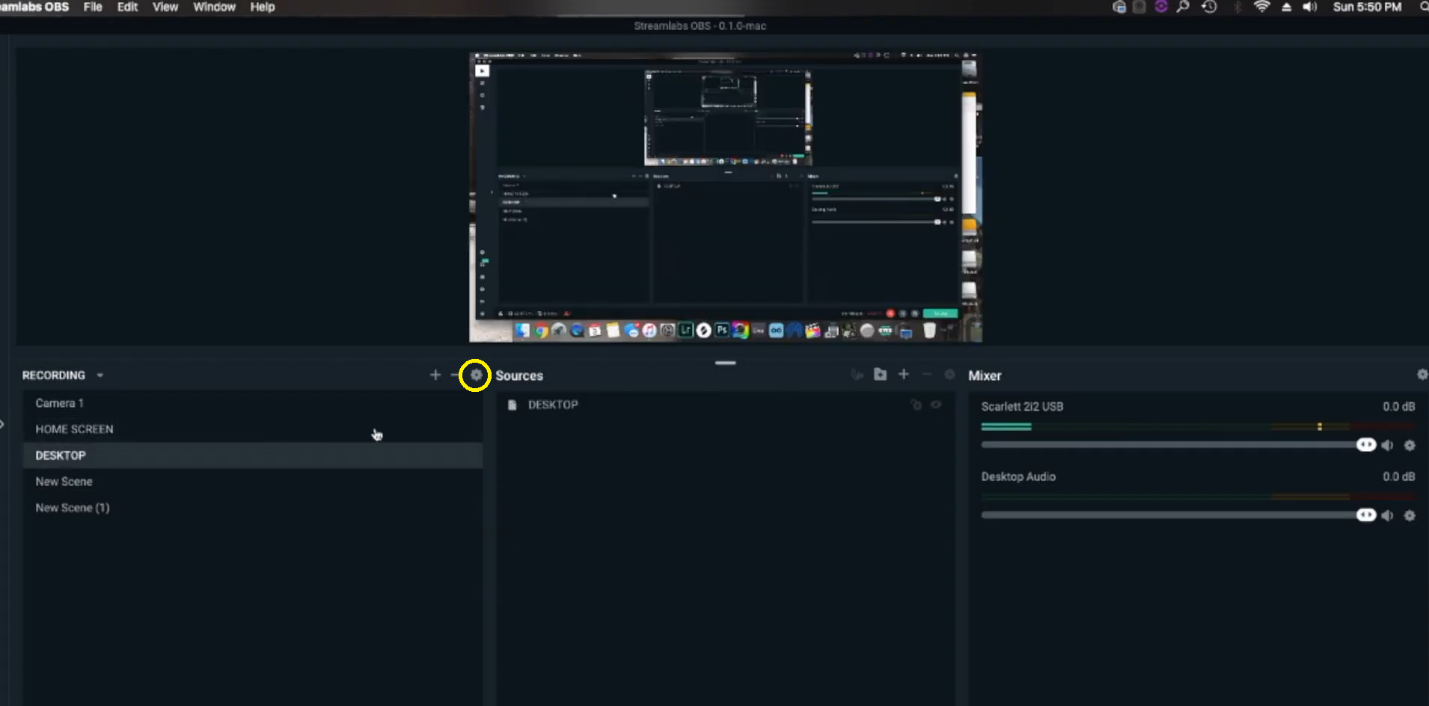Open Desktop Audio gear settings in Mixer
This screenshot has height=706, width=1429.
point(1410,515)
